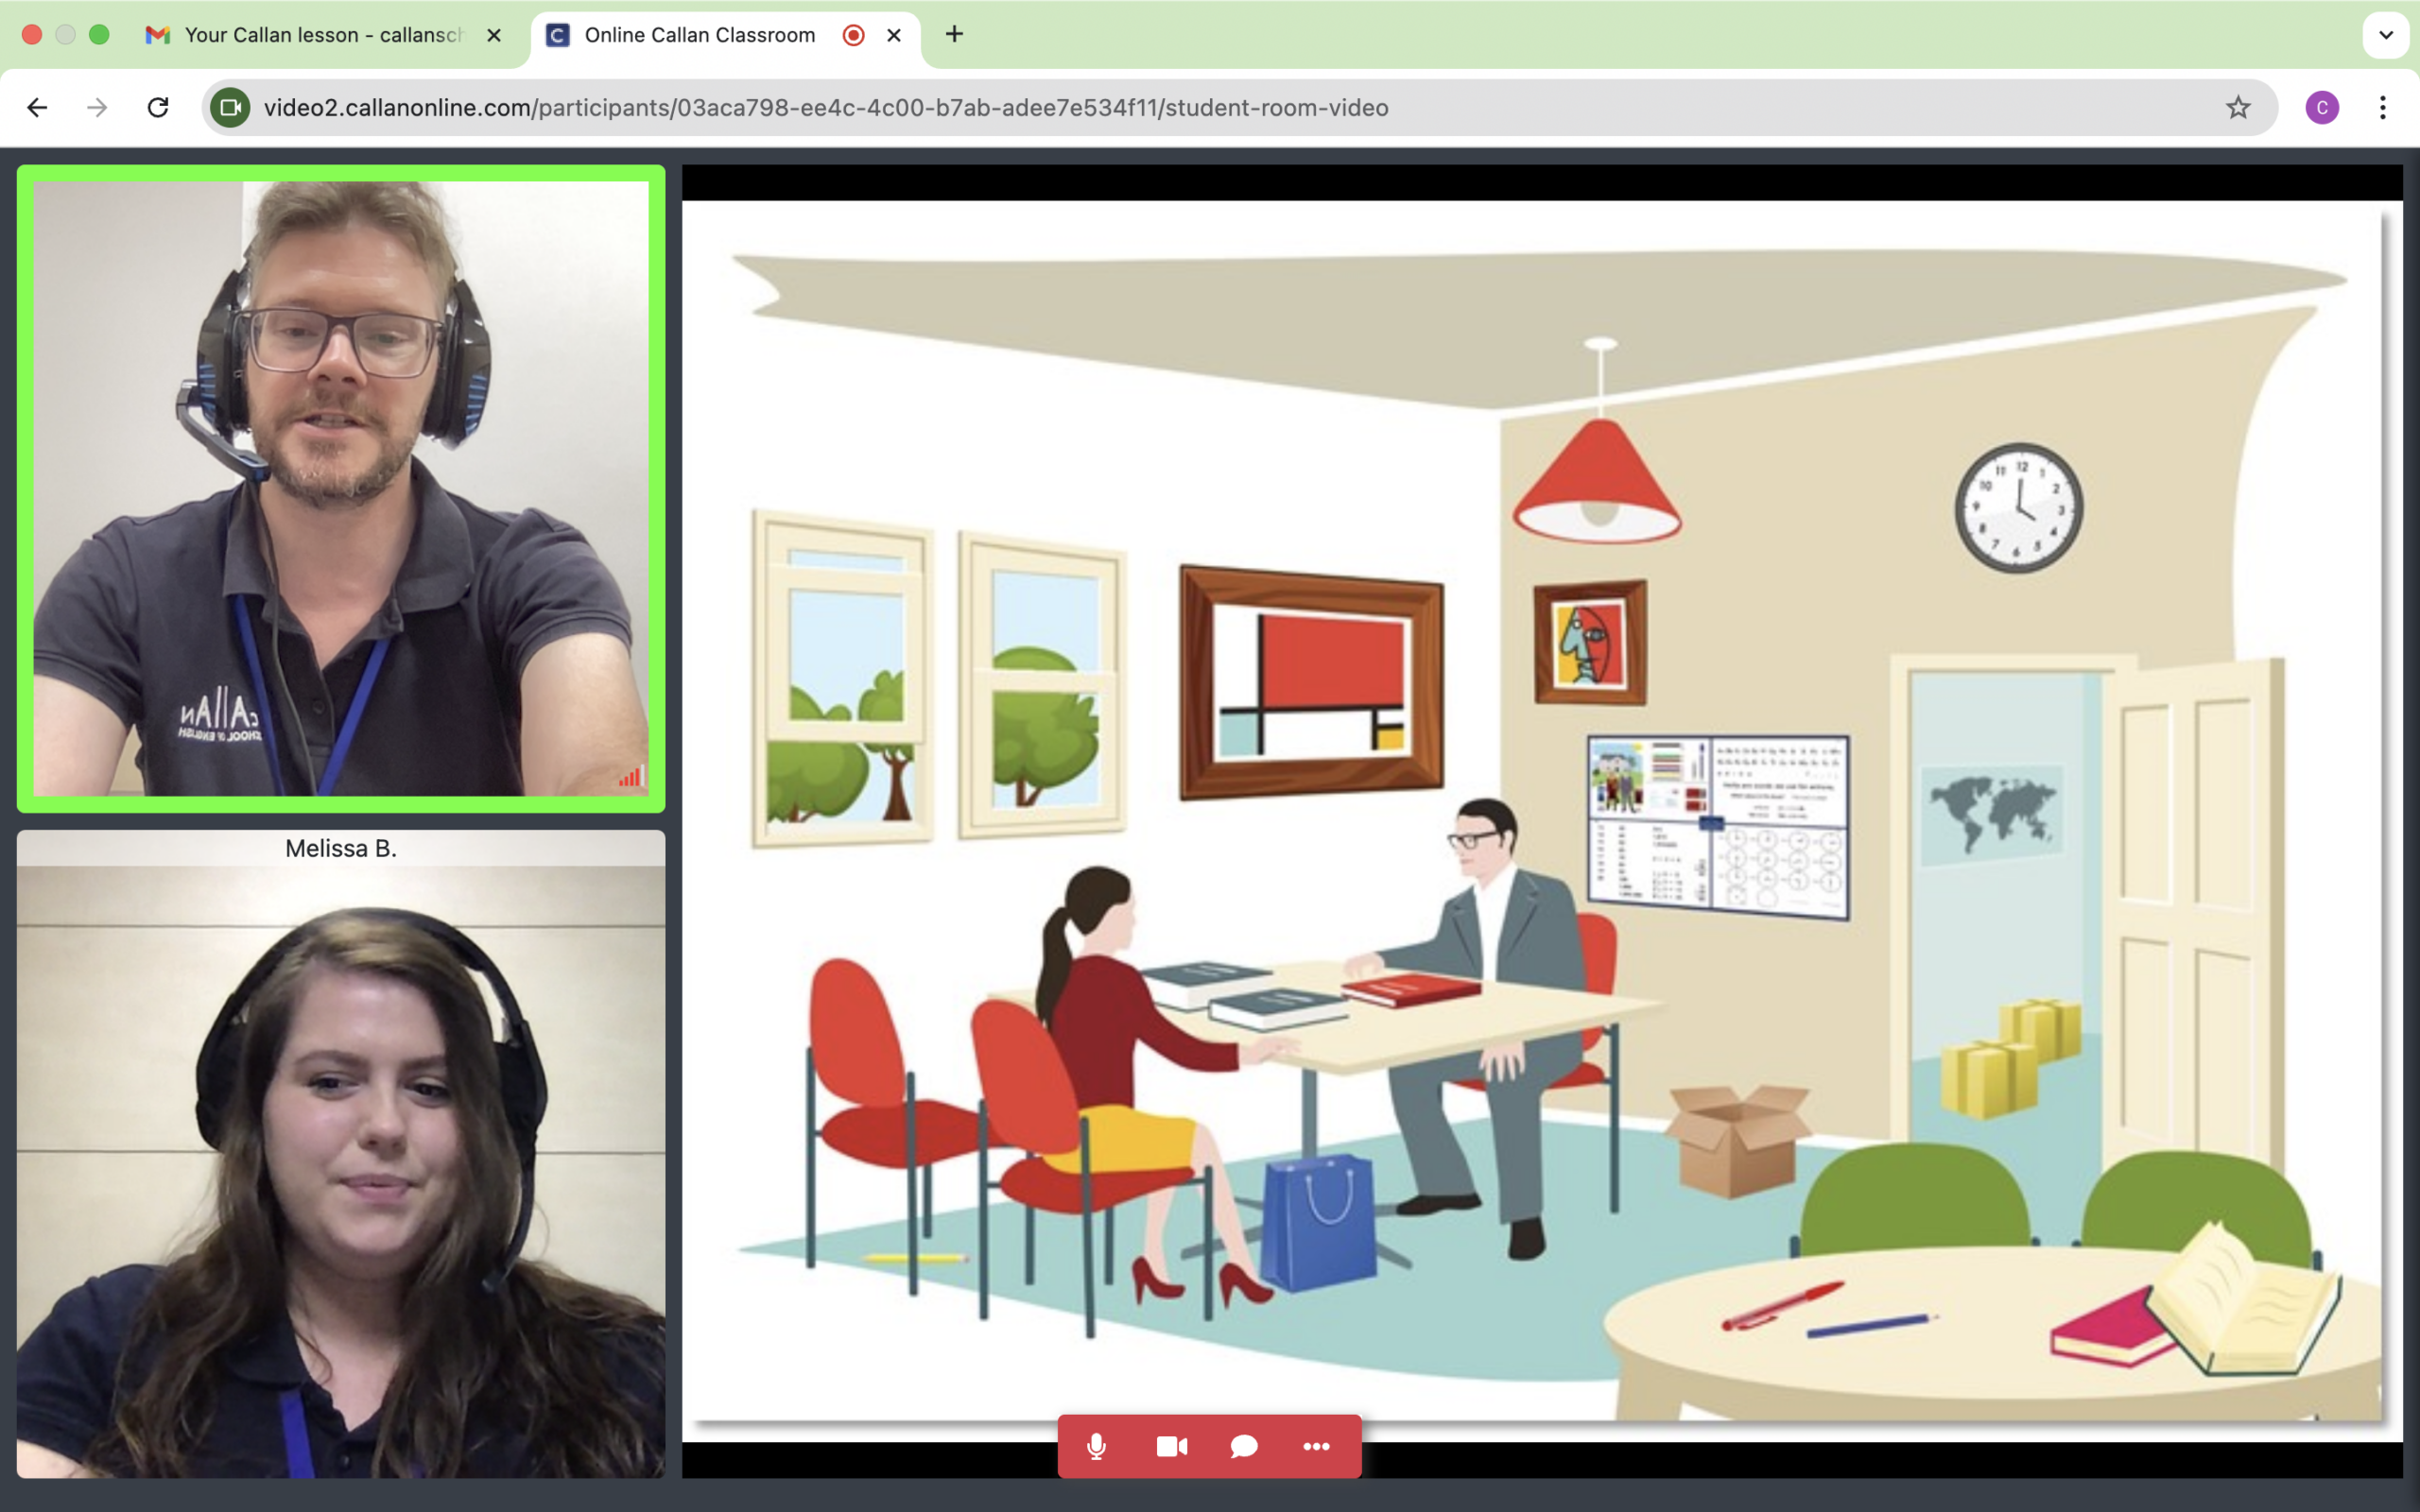Go back to the previous page
Image resolution: width=2420 pixels, height=1512 pixels.
click(38, 107)
